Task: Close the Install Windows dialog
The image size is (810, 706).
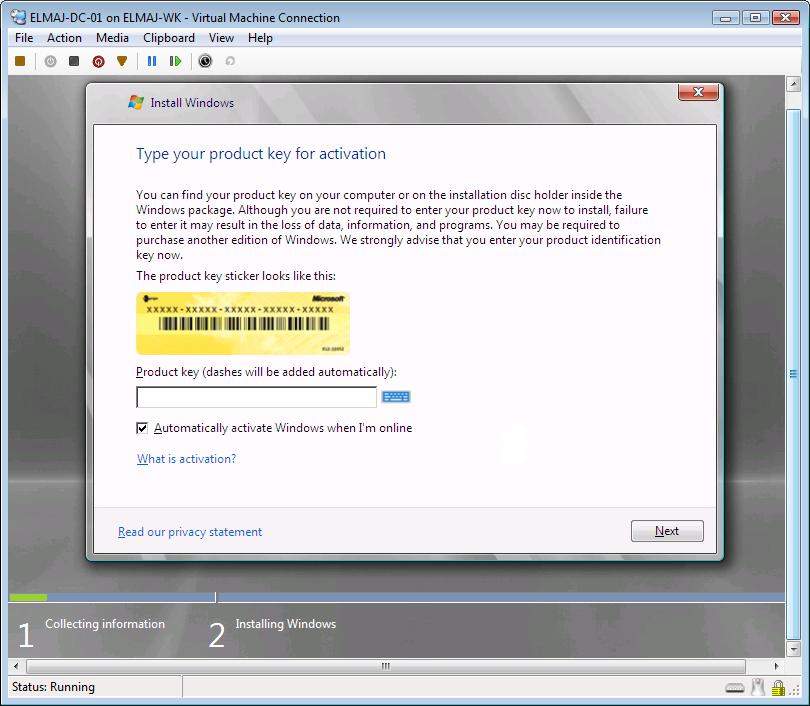Action: pyautogui.click(x=699, y=93)
